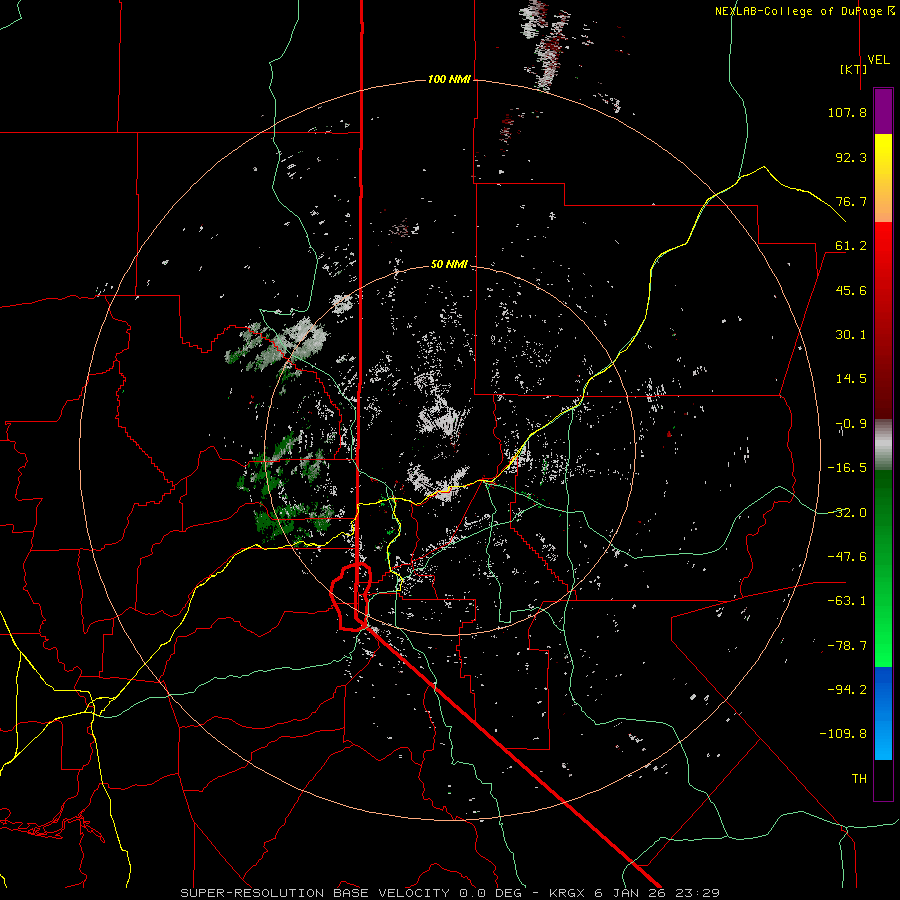Viewport: 900px width, 900px height.
Task: Select the -16.5 scale value
Action: [x=847, y=468]
